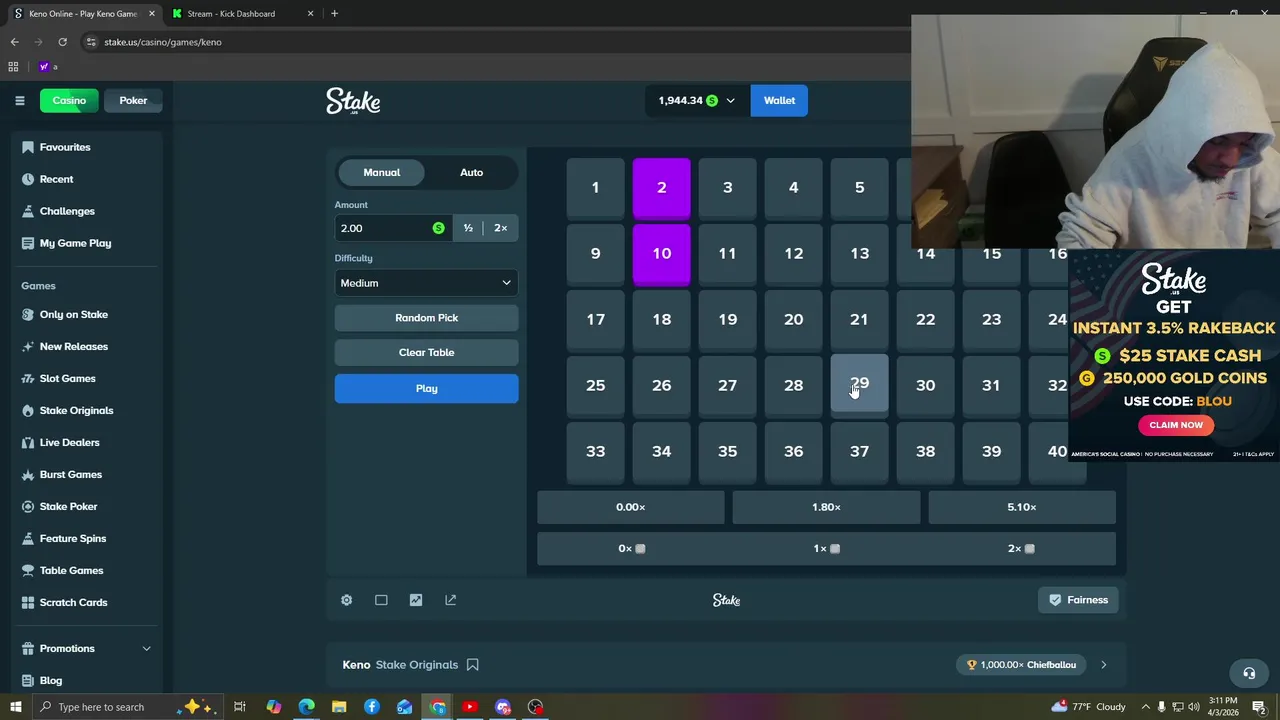1280x720 pixels.
Task: Toggle theatre mode for the game
Action: [x=381, y=600]
